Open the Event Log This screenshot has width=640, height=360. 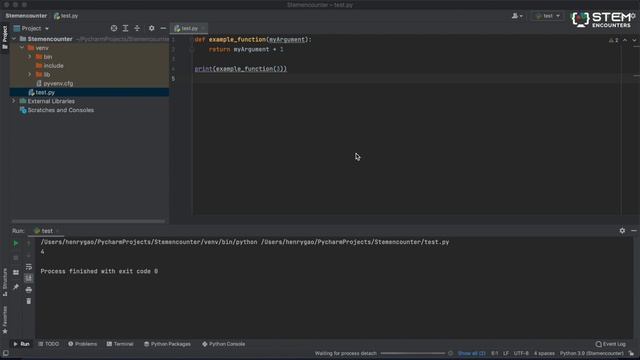(610, 344)
